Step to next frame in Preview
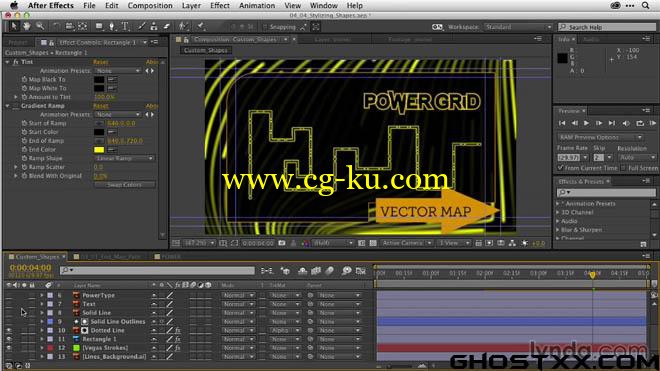Viewport: 660px width, 371px height. [599, 123]
